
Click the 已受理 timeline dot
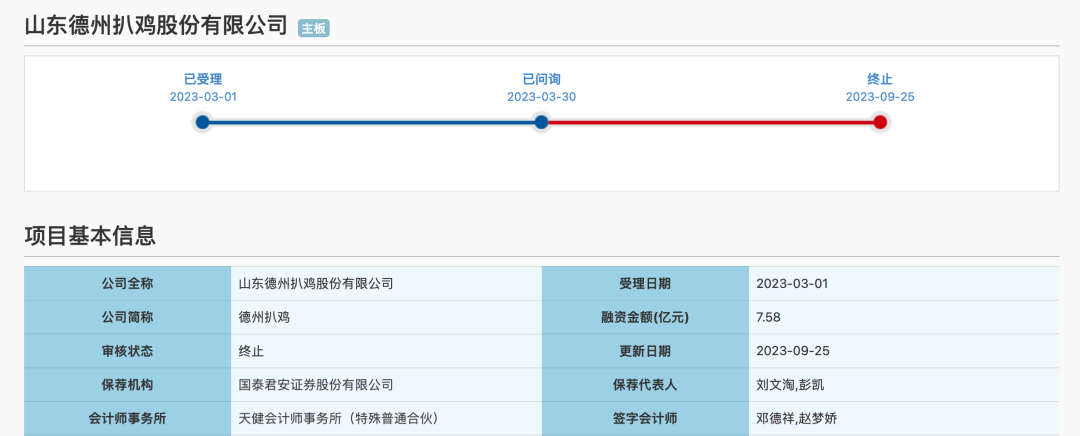[203, 122]
